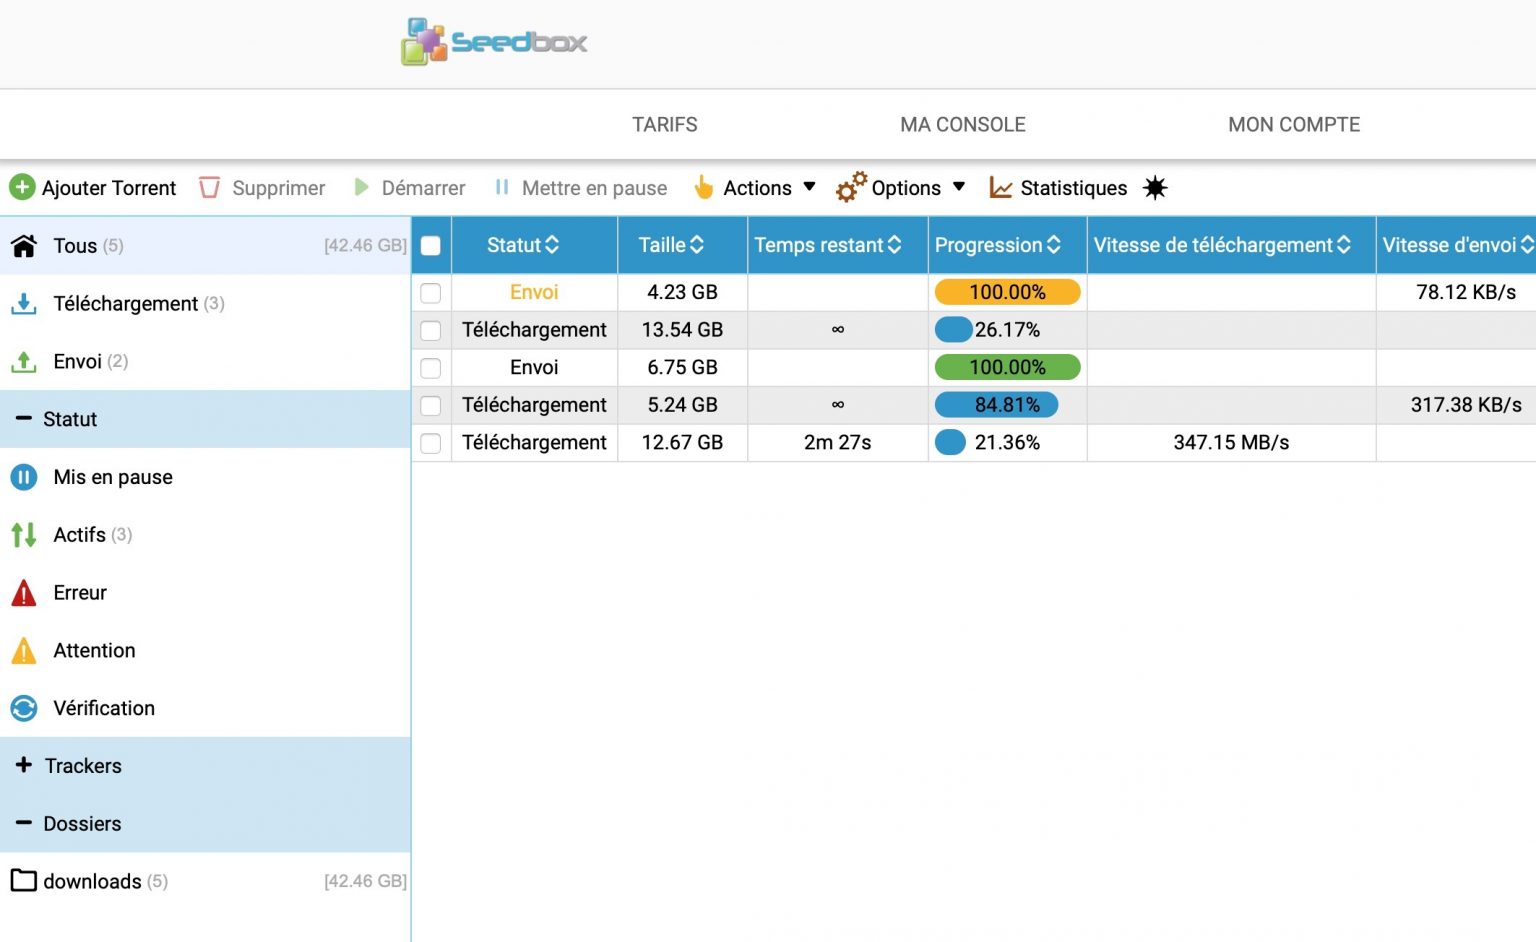Image resolution: width=1536 pixels, height=942 pixels.
Task: Open the Statistiques chart icon
Action: coord(999,187)
